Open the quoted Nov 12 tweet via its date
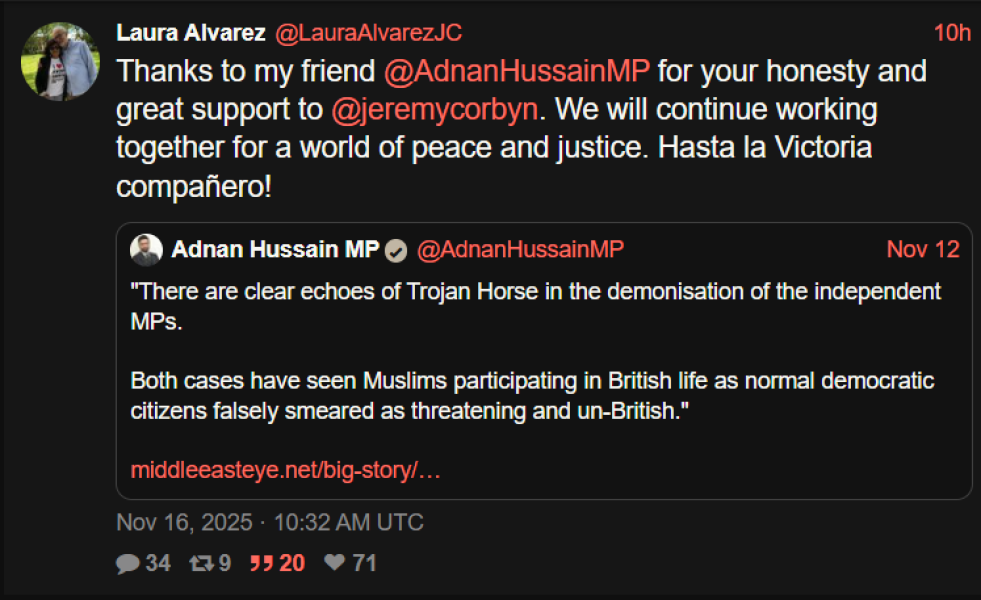This screenshot has width=981, height=600. point(922,250)
